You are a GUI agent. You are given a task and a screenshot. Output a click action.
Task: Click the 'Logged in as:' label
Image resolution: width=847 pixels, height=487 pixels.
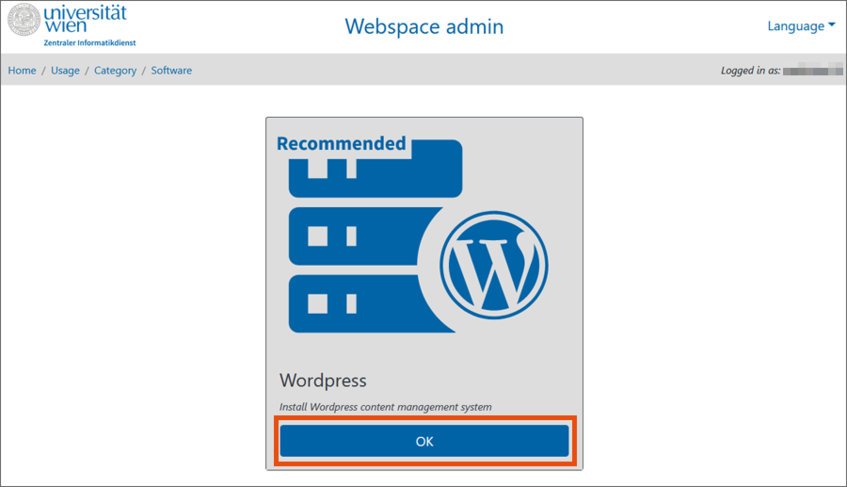point(750,70)
